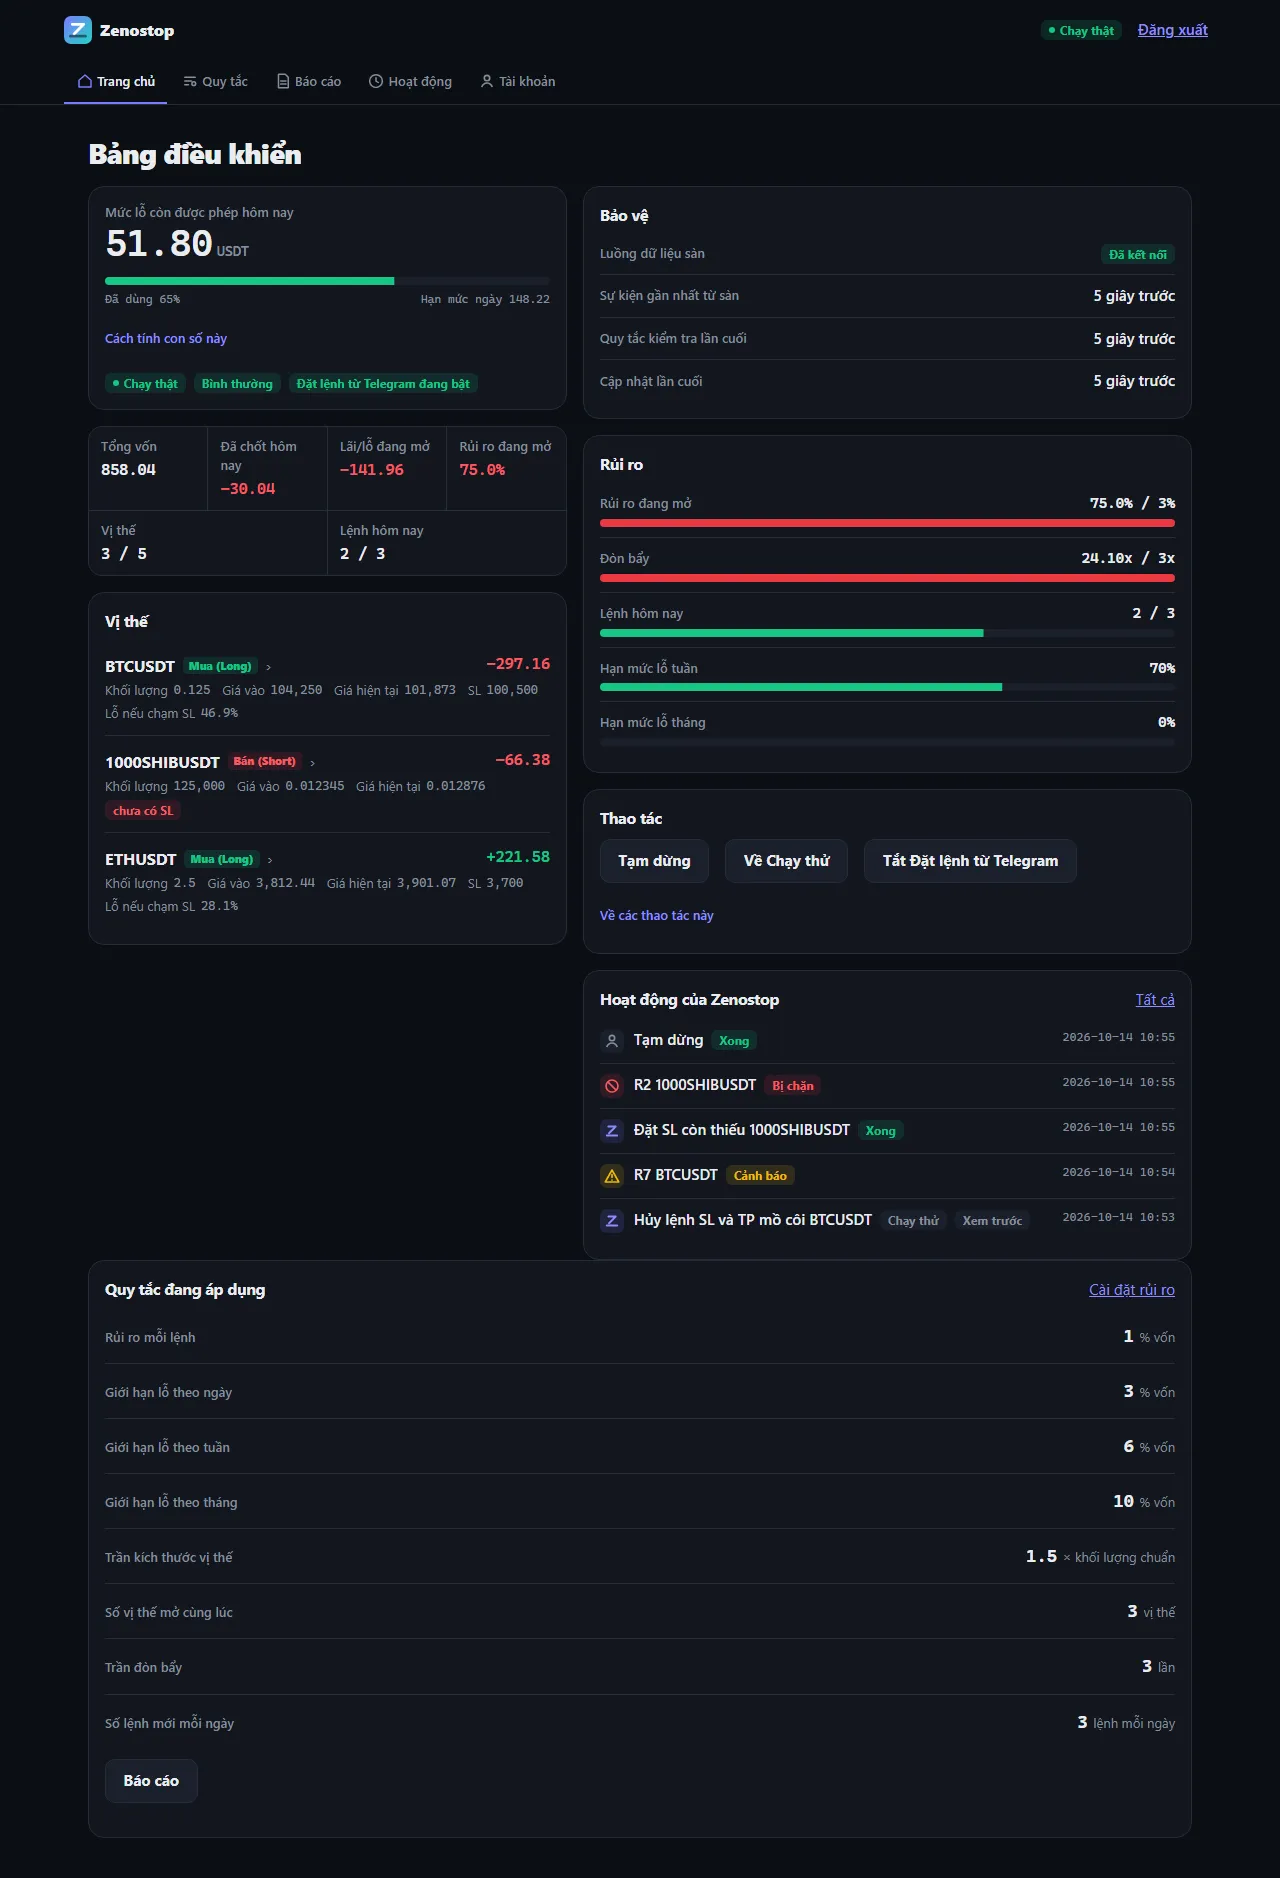Viewport: 1280px width, 1878px height.
Task: Click the blocked icon beside R2 1000SHIBUSDT
Action: [612, 1085]
